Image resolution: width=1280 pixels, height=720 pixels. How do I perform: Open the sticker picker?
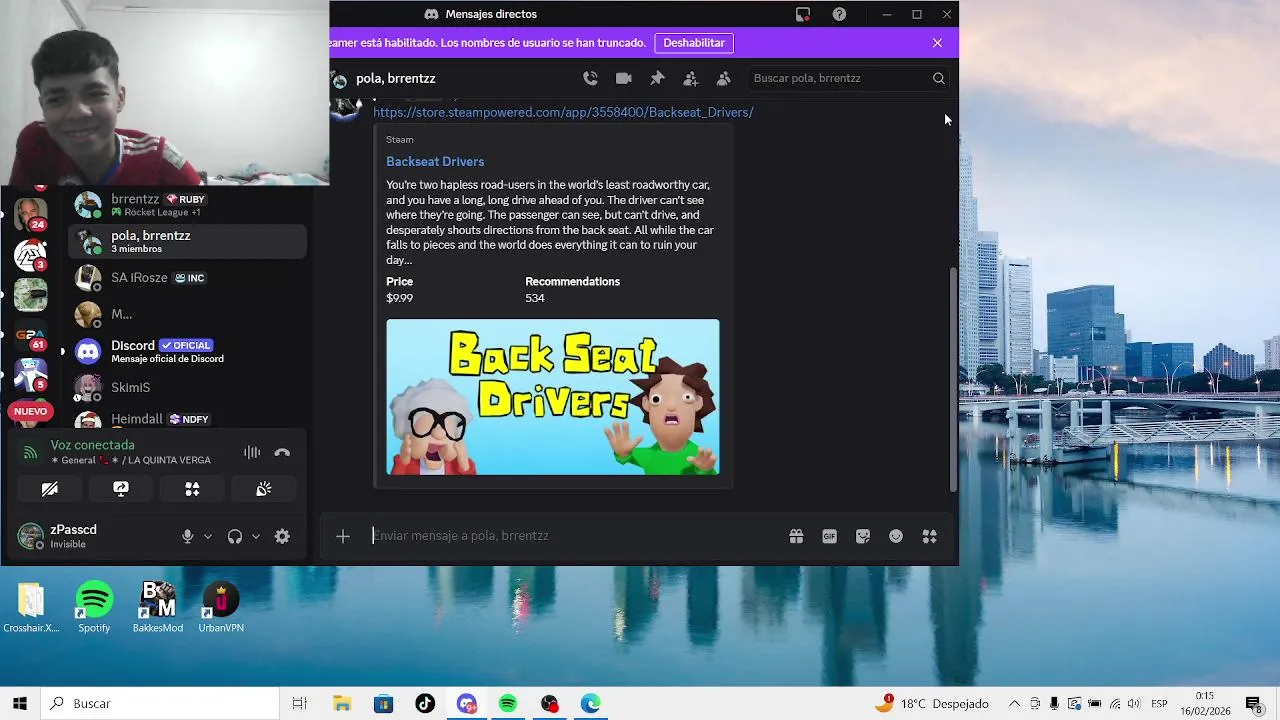[x=863, y=536]
